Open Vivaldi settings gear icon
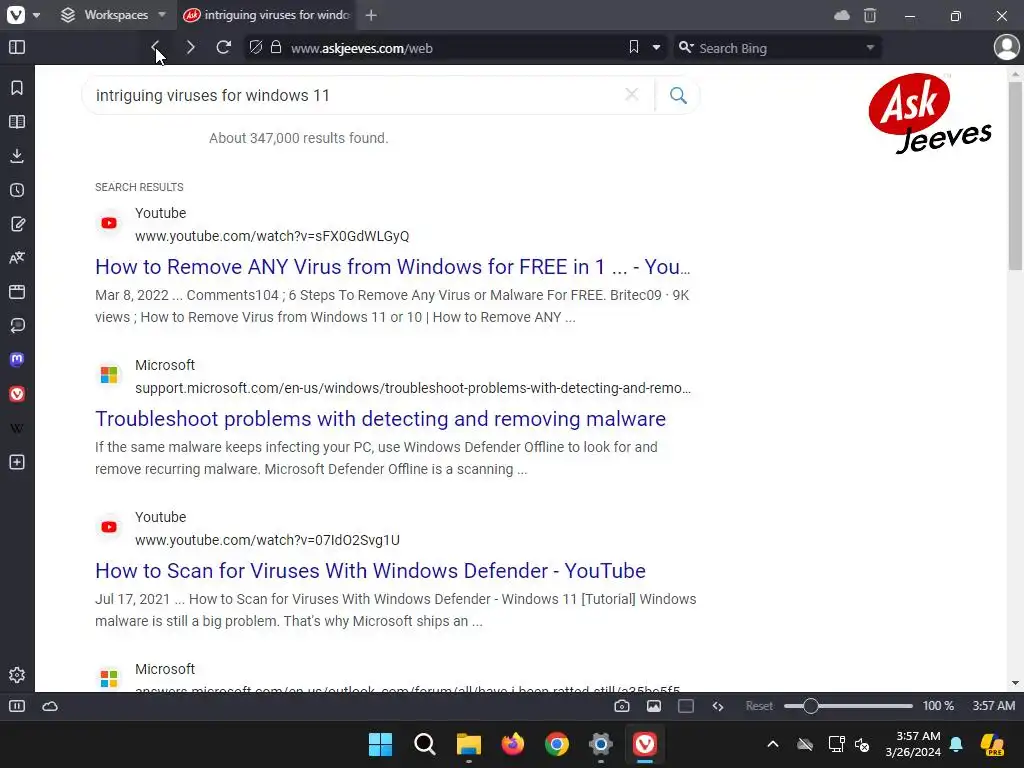1024x768 pixels. coord(17,675)
